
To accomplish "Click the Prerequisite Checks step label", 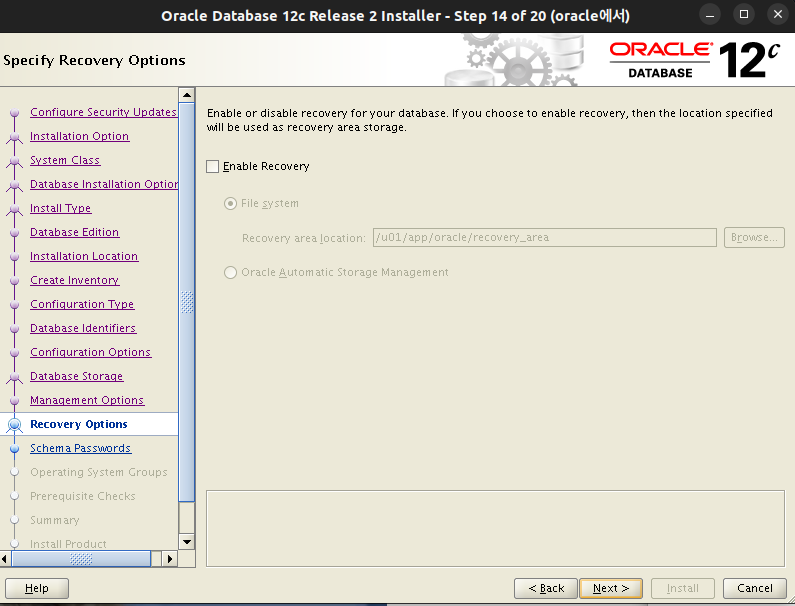I will point(83,496).
